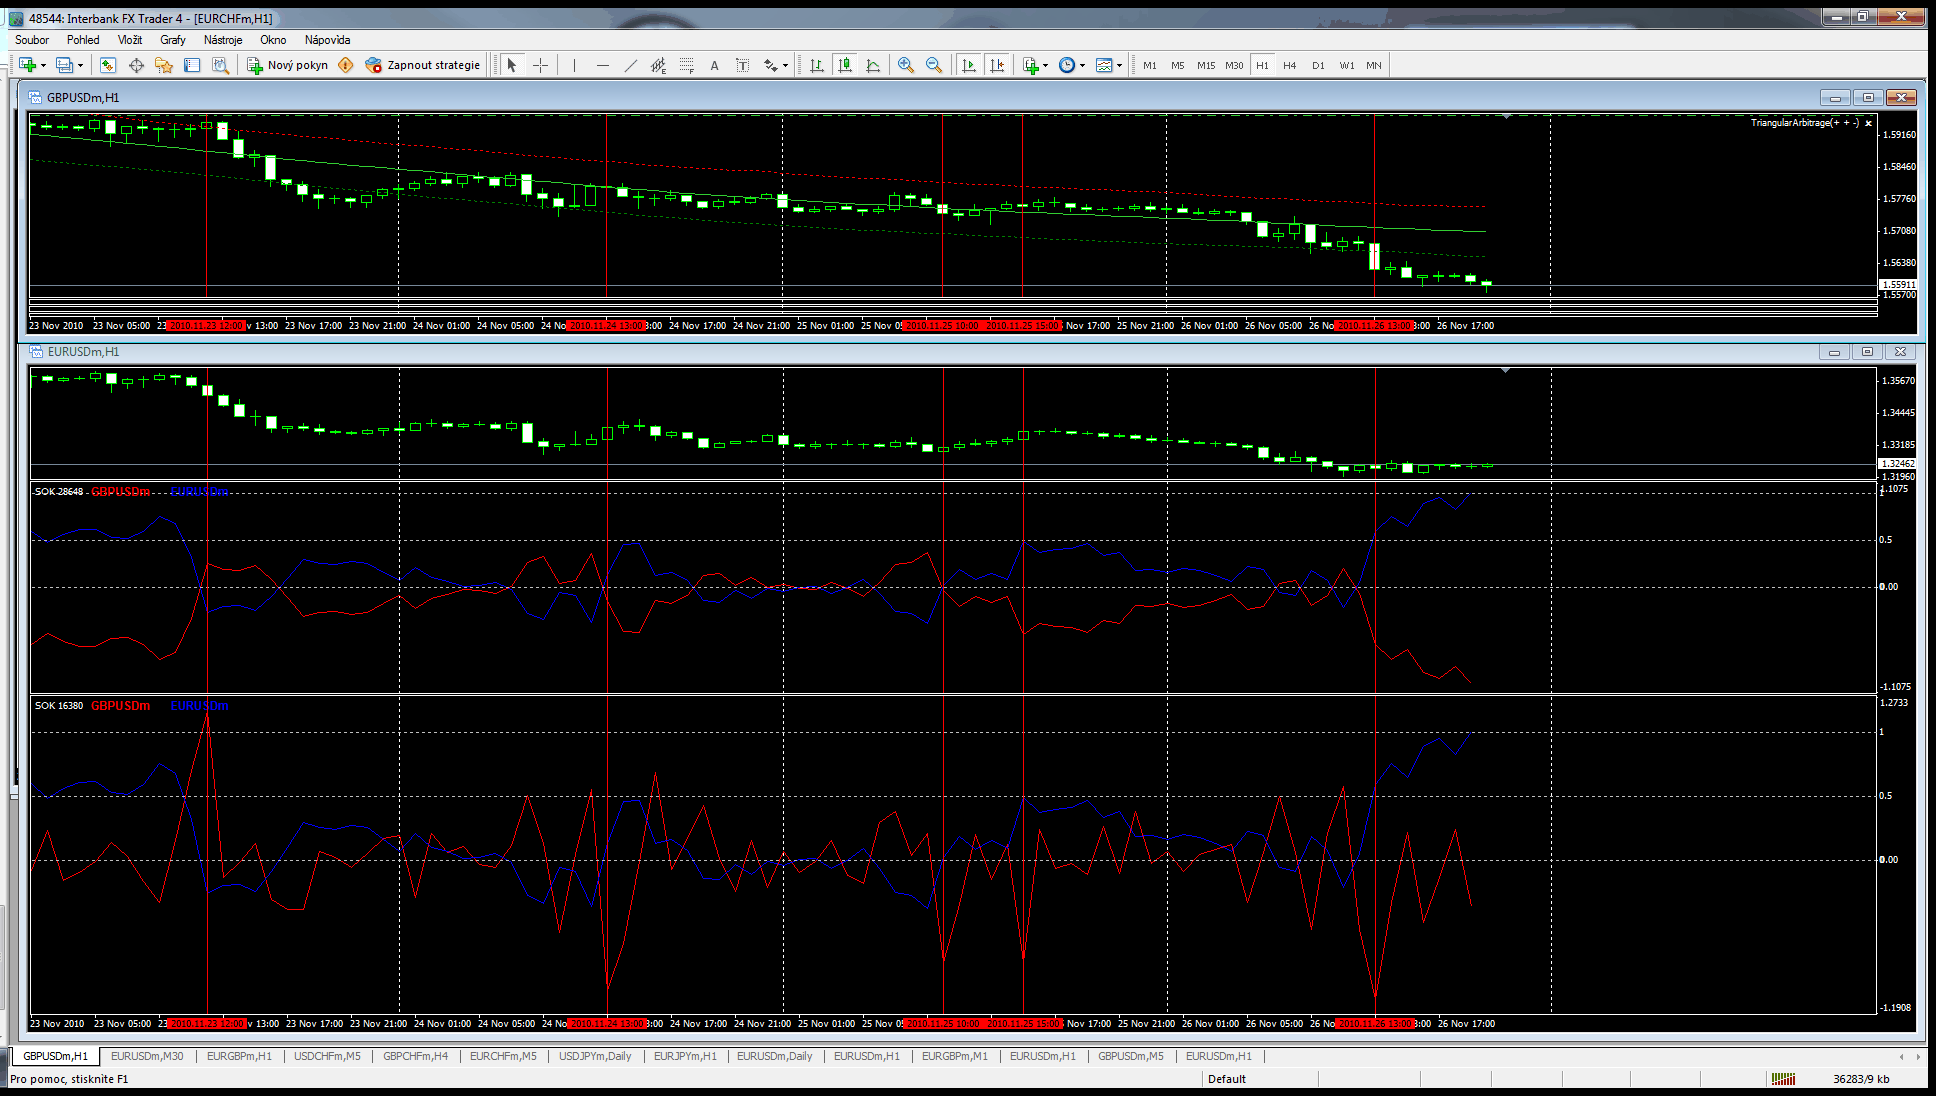Select the Cursor arrow tool
The width and height of the screenshot is (1936, 1096).
click(x=512, y=65)
